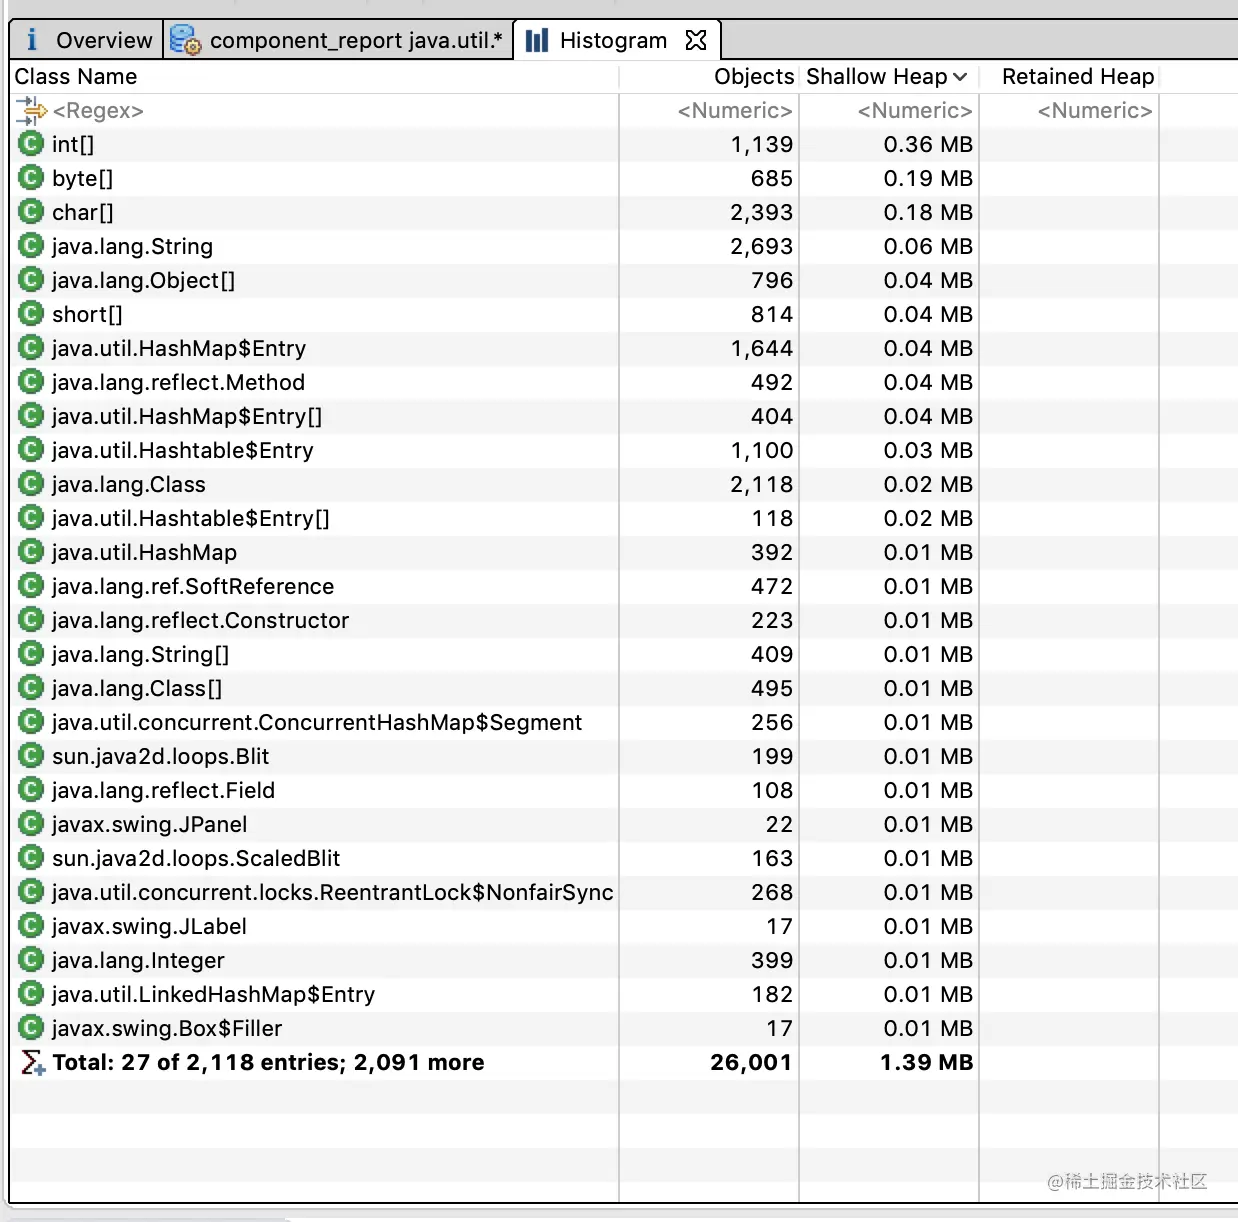Switch to the Overview tab

click(x=87, y=40)
